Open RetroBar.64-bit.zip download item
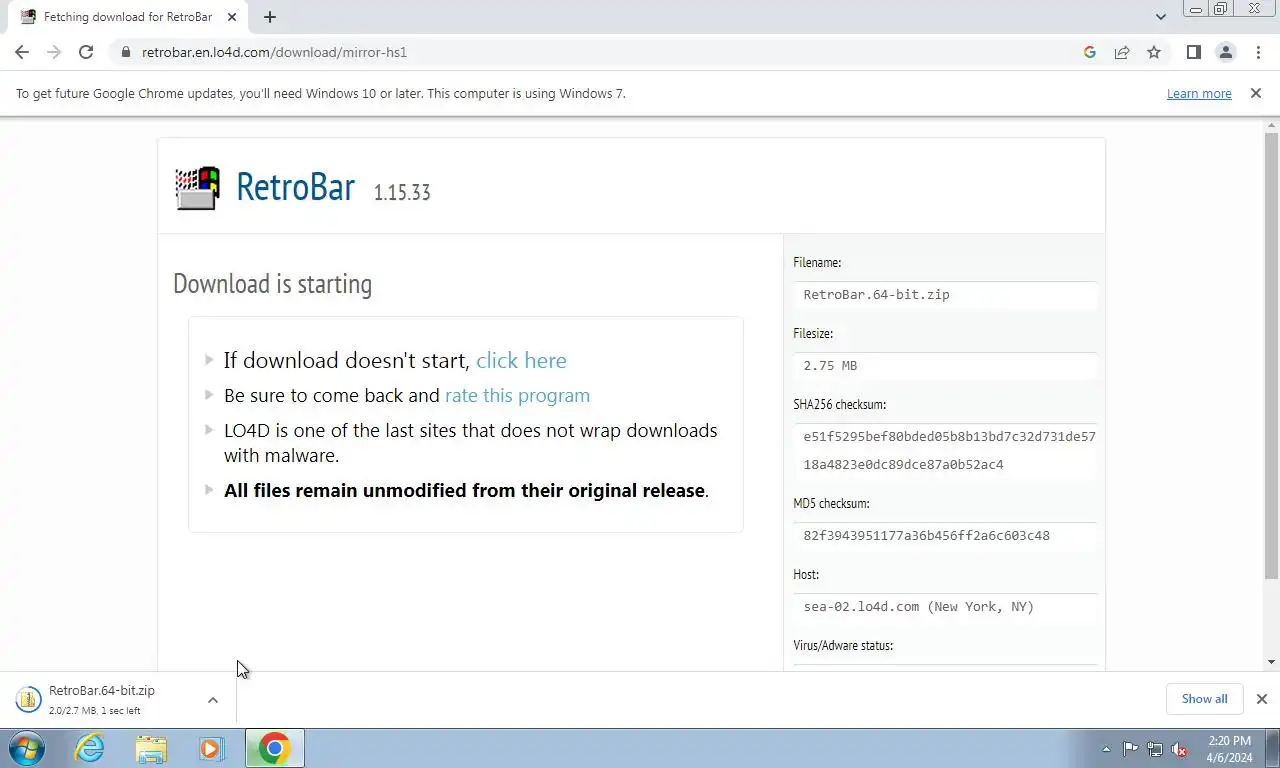1280x768 pixels. point(100,700)
